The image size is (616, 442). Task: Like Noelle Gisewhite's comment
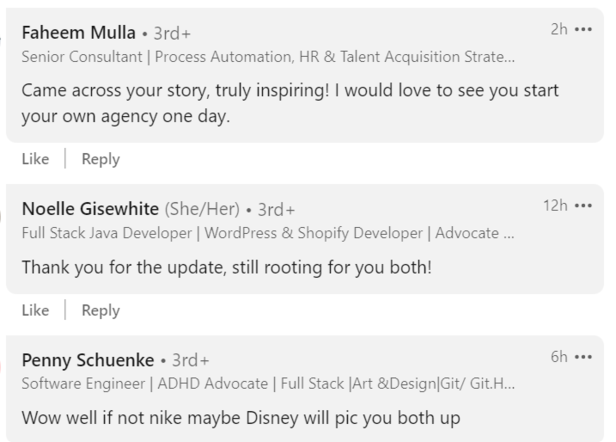coord(34,311)
